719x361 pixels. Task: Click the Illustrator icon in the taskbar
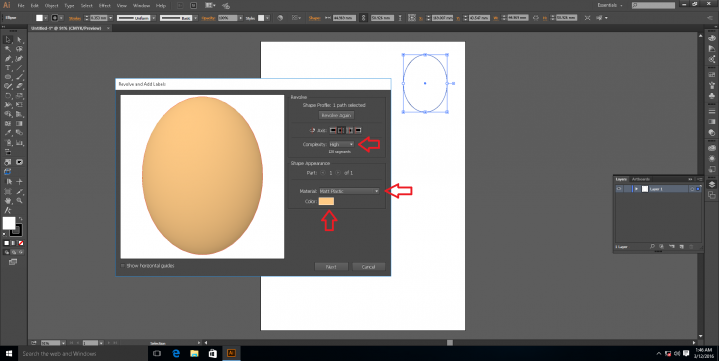click(x=231, y=353)
